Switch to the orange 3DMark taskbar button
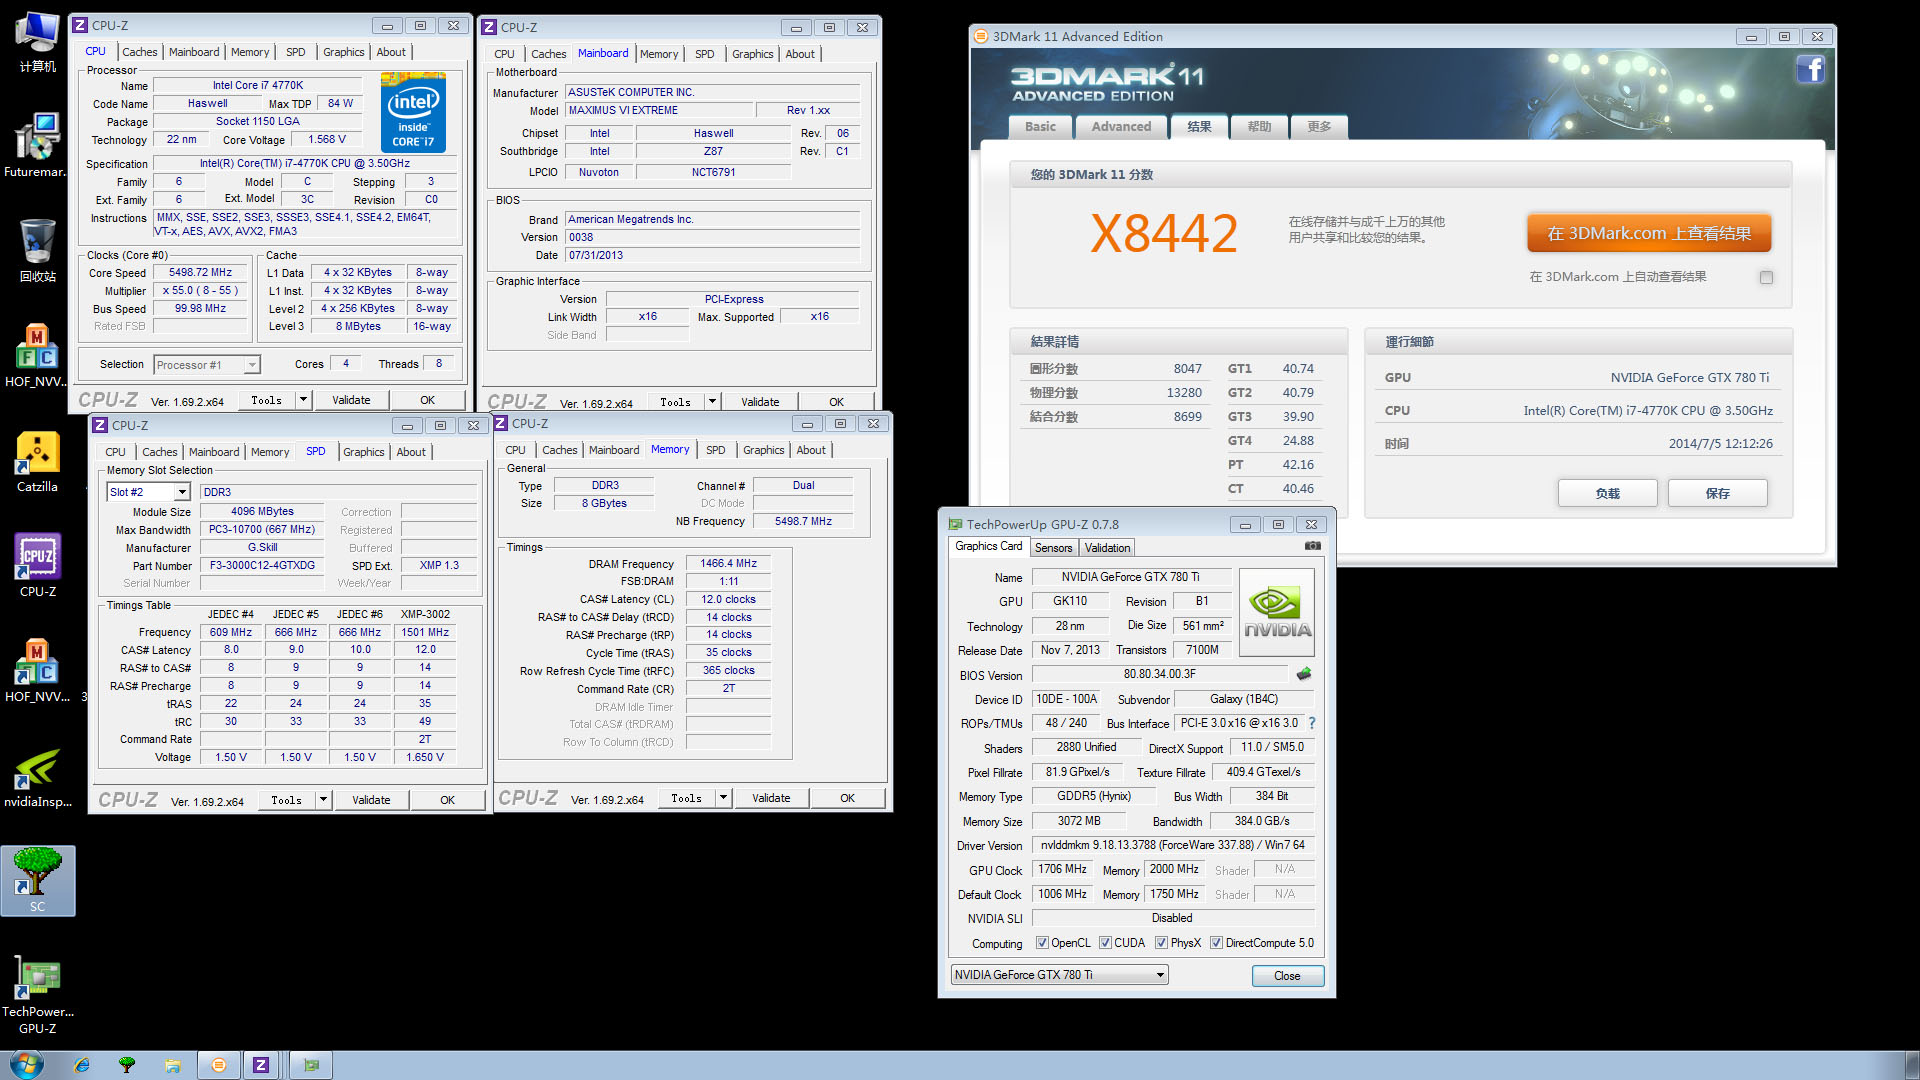Image resolution: width=1920 pixels, height=1080 pixels. click(x=219, y=1065)
